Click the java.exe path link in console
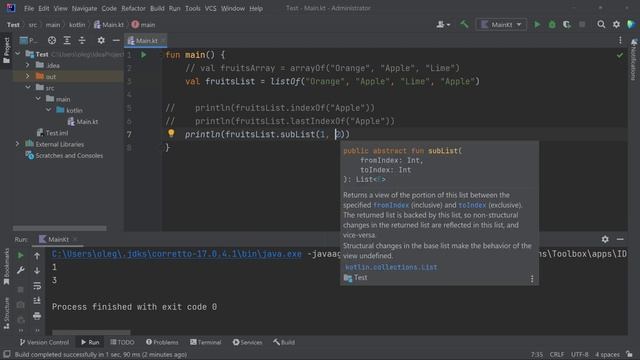Viewport: 640px width, 360px height. click(176, 254)
